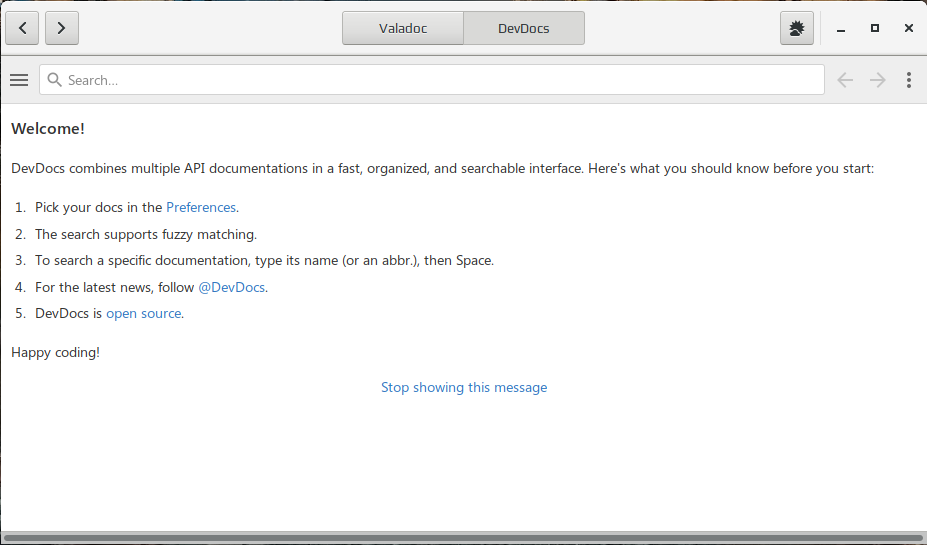Click the Happy coding! text
927x545 pixels.
tap(56, 353)
